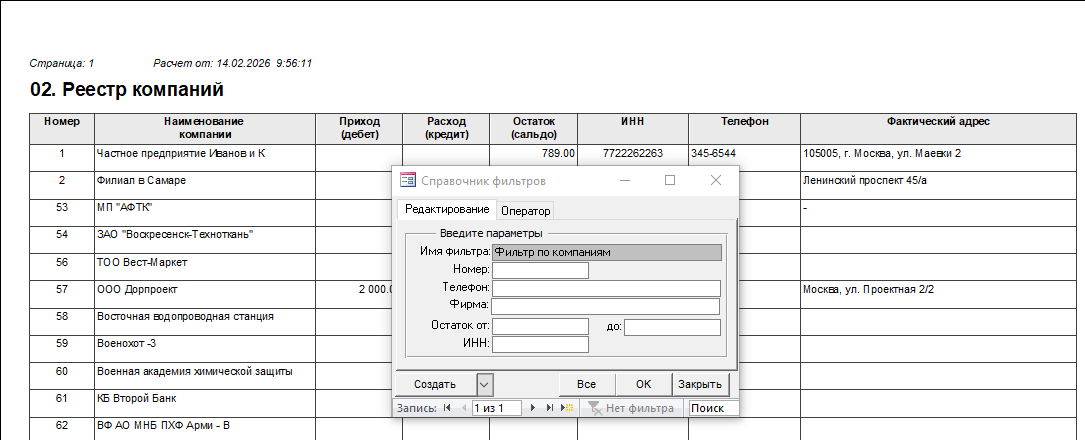Click into the Телефон field
Screen dimensions: 1085x440
[606, 288]
